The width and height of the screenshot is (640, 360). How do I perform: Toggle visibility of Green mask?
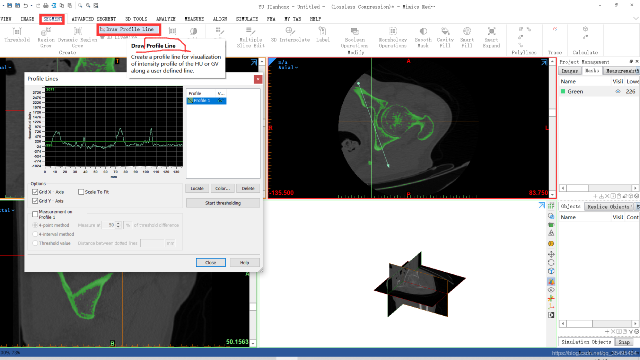pyautogui.click(x=618, y=91)
